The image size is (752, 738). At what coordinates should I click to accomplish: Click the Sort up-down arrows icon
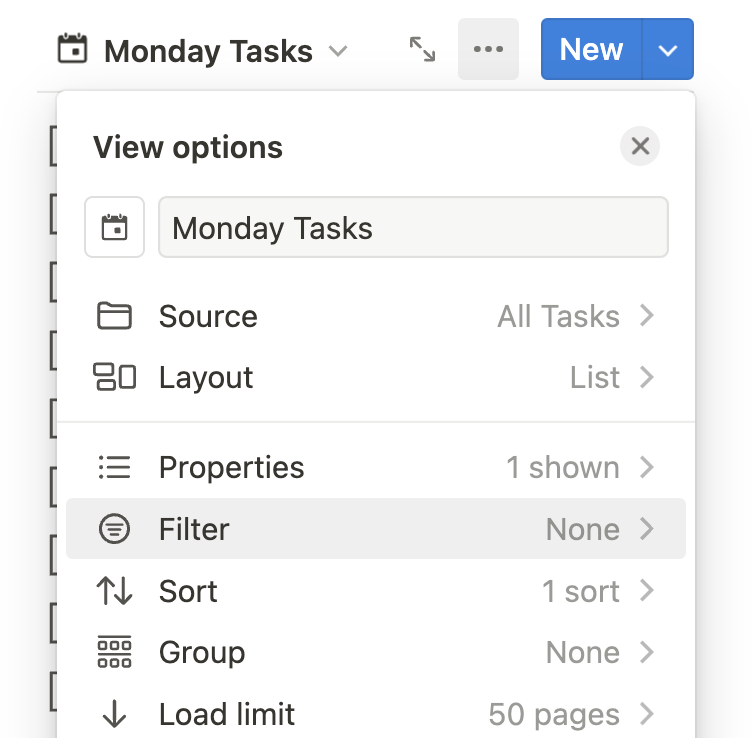114,591
